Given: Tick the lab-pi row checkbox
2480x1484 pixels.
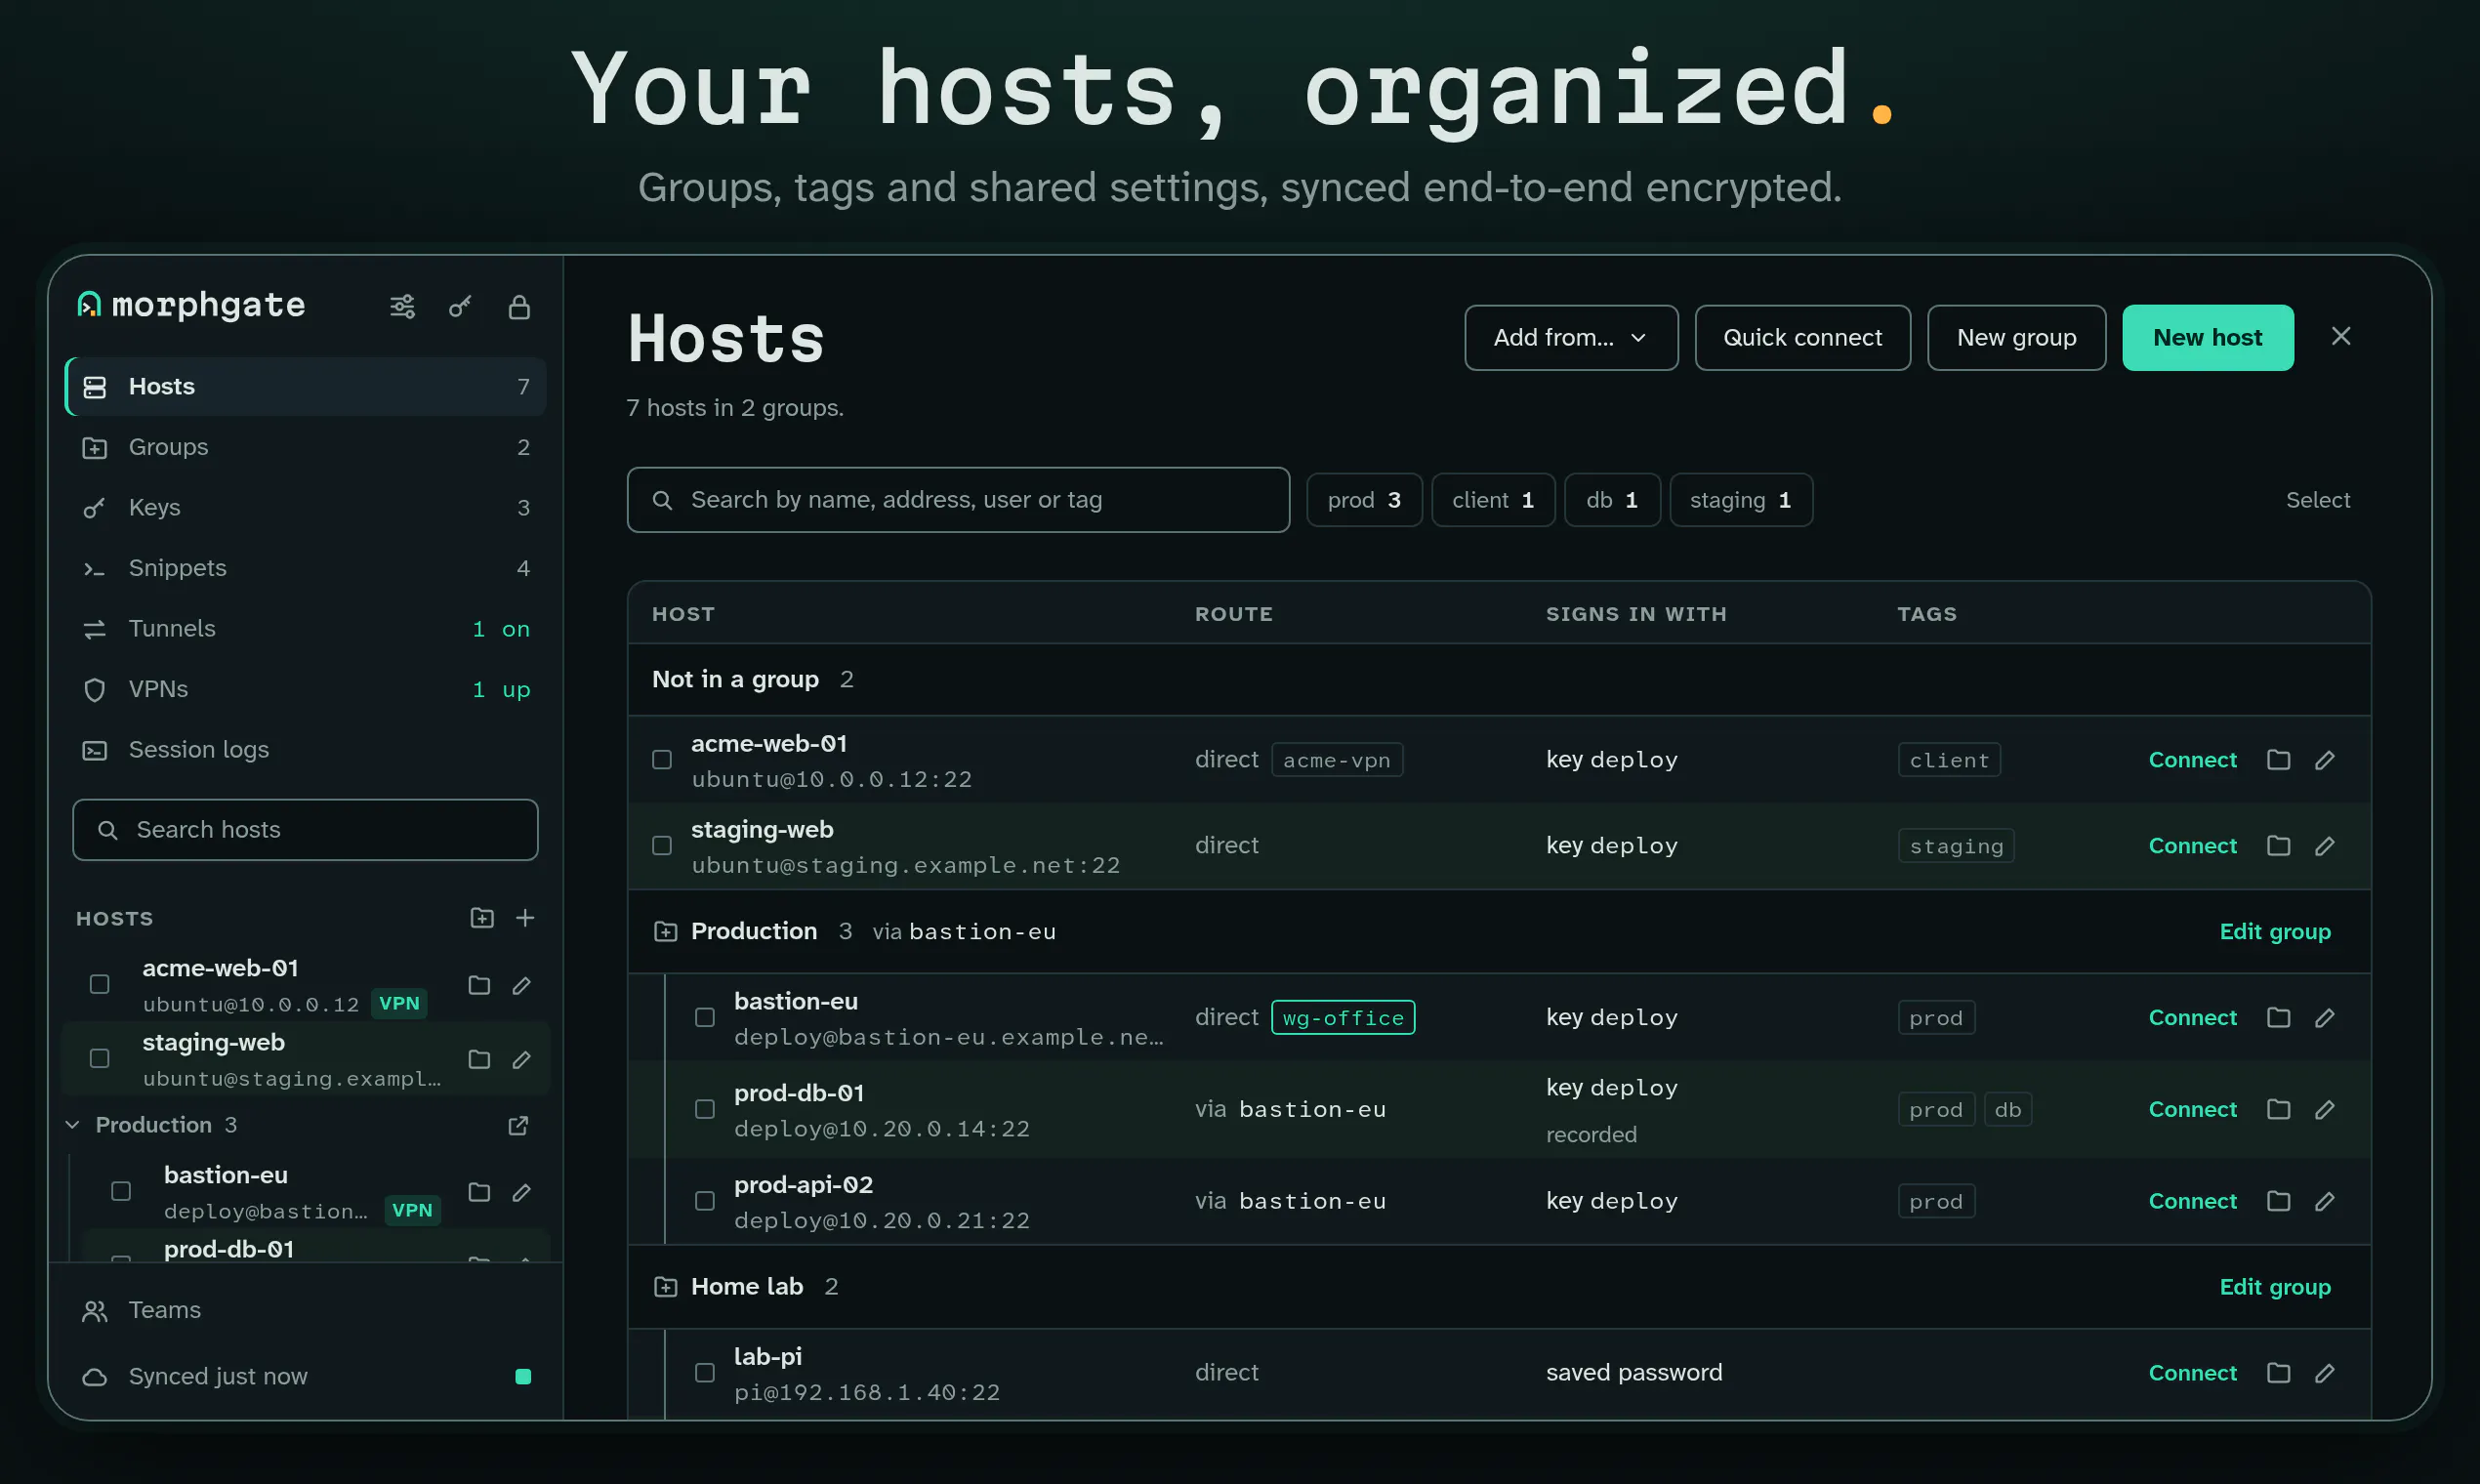Looking at the screenshot, I should click(x=705, y=1373).
